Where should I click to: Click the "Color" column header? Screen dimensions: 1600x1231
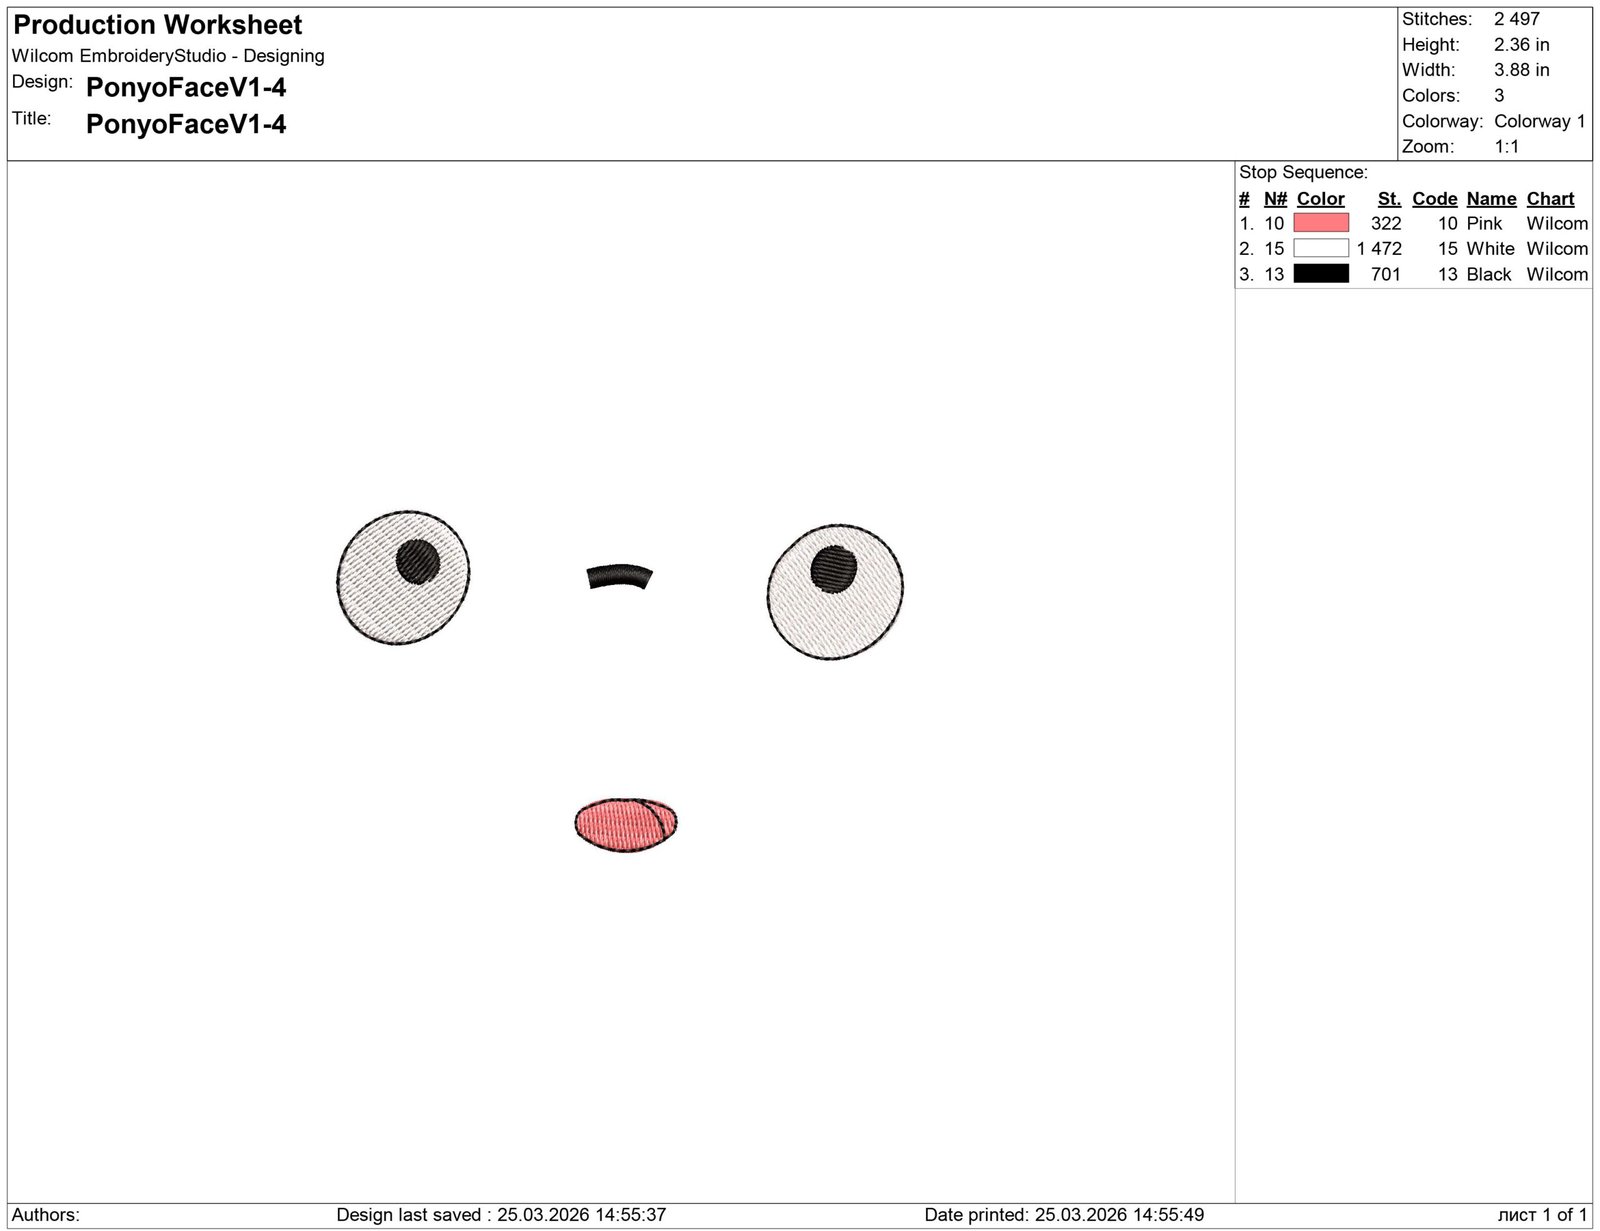pos(1320,199)
